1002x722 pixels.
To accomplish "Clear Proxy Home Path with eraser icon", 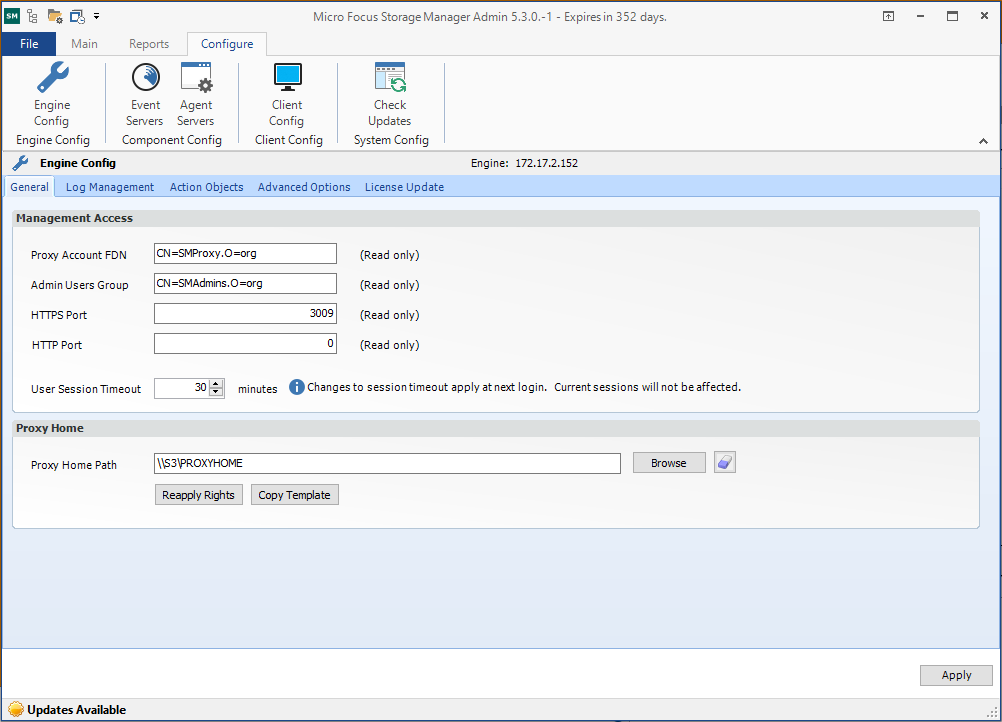I will [725, 463].
